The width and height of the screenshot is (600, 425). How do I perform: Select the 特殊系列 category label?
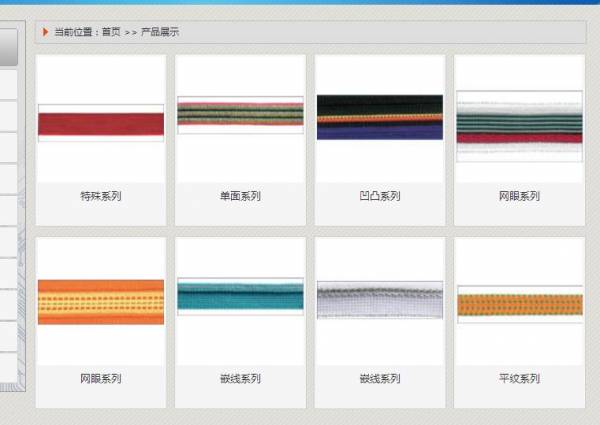tap(100, 196)
